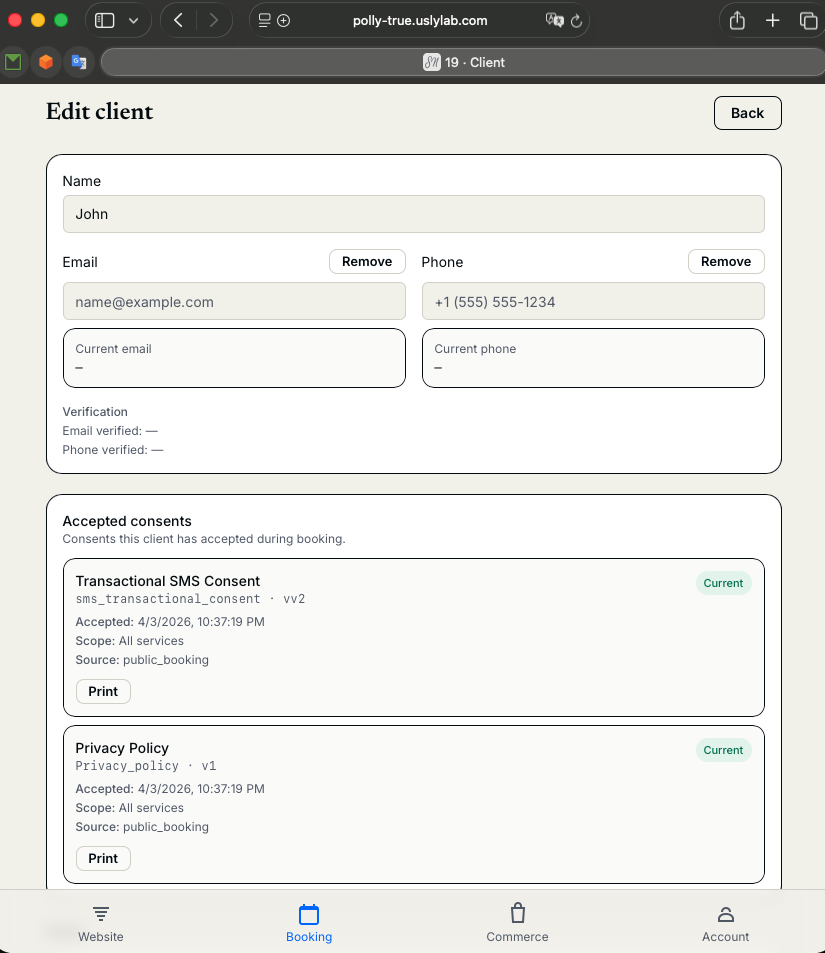825x953 pixels.
Task: Remove the client's phone
Action: (726, 261)
